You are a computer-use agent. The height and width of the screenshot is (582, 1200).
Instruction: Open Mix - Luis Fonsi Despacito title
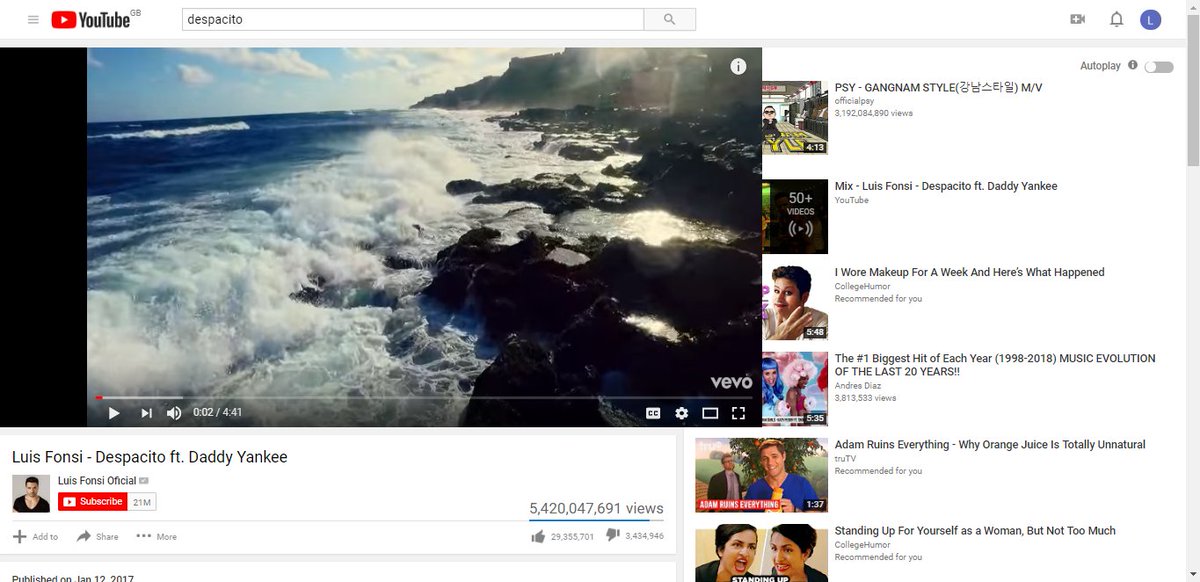click(x=946, y=186)
